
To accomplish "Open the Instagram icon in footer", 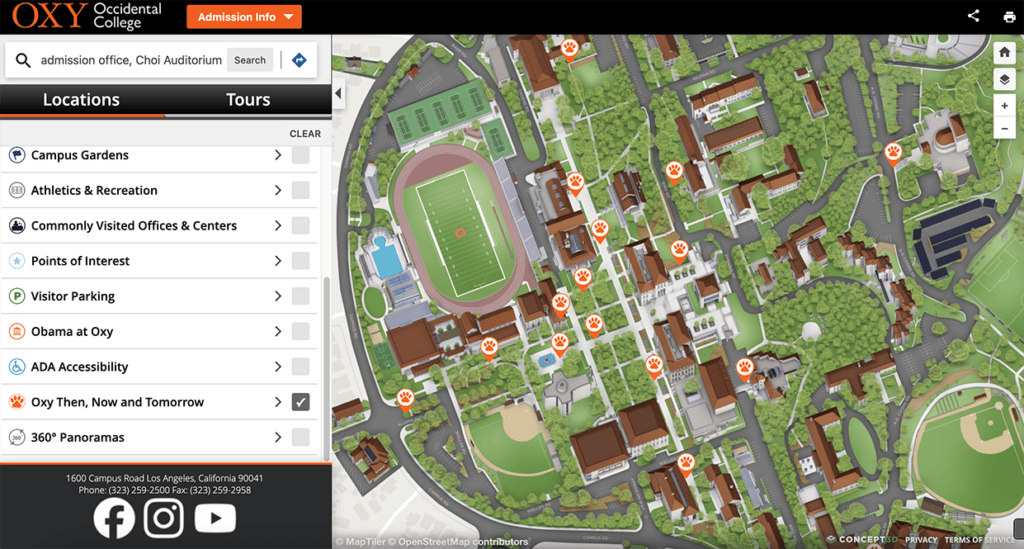I will coord(165,517).
